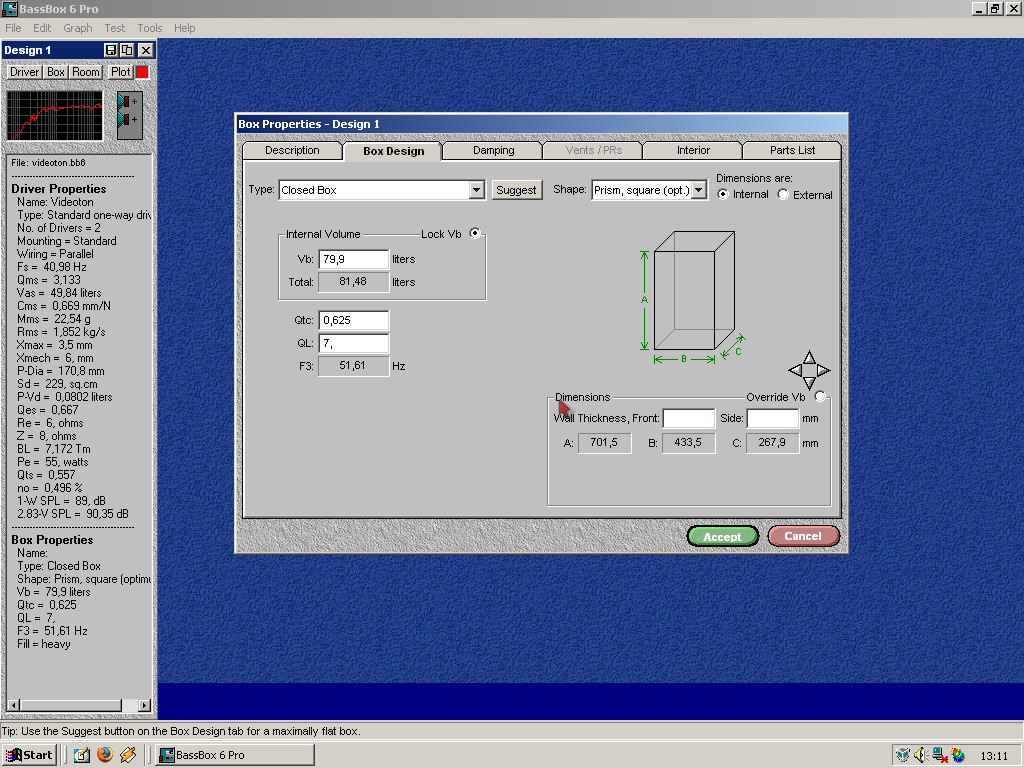Click the pencil quick launch icon

[x=128, y=755]
